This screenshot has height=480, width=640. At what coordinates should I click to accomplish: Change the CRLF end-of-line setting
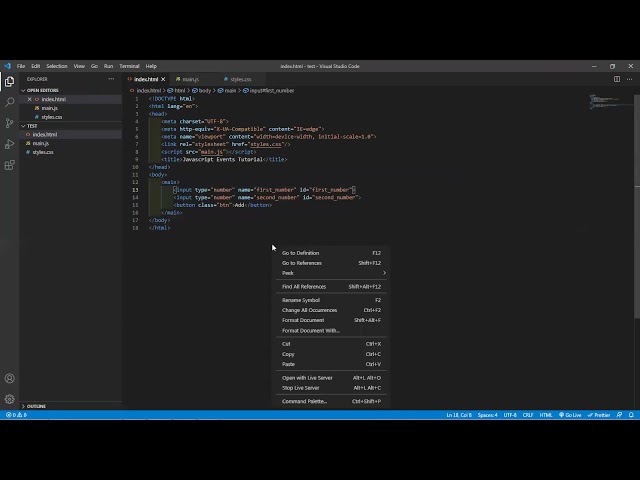click(528, 415)
